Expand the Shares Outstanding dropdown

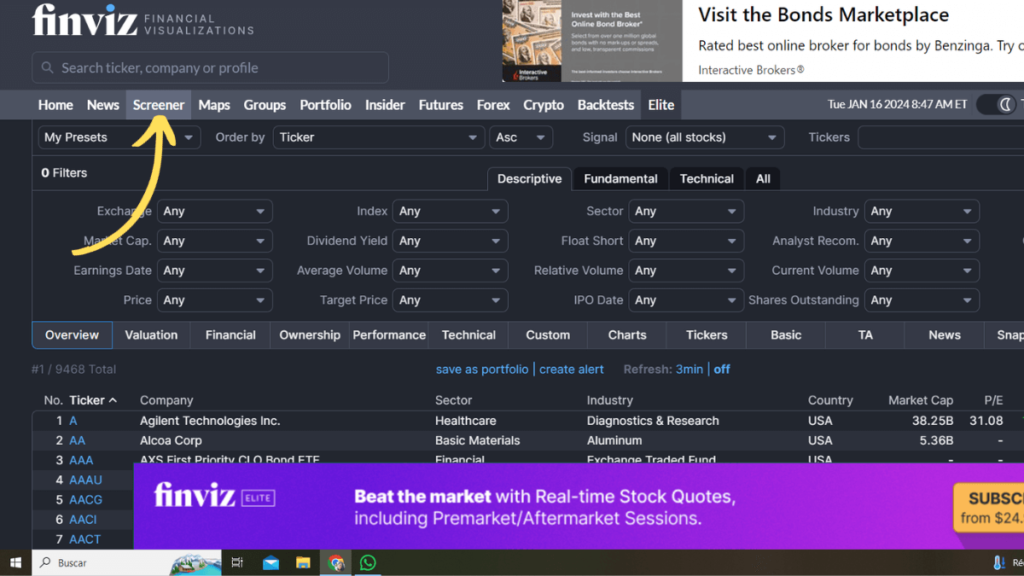921,300
